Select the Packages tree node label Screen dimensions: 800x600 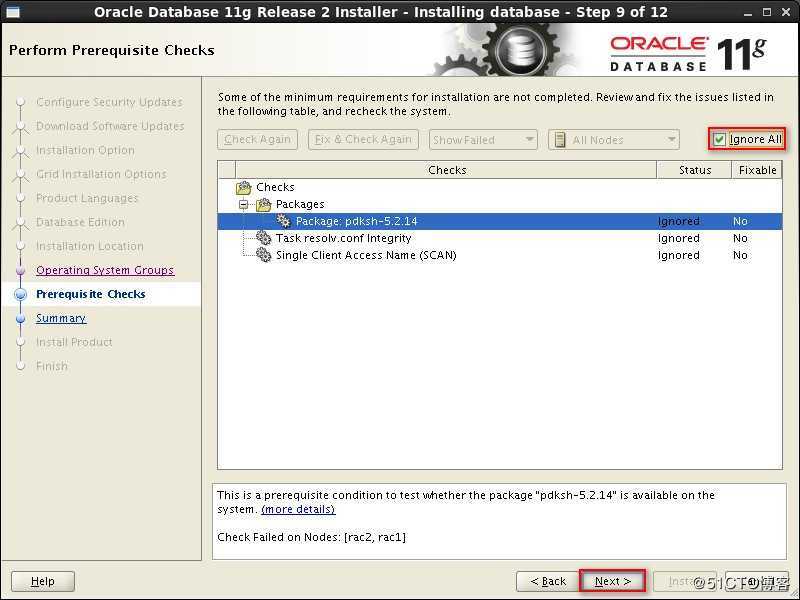[x=300, y=204]
